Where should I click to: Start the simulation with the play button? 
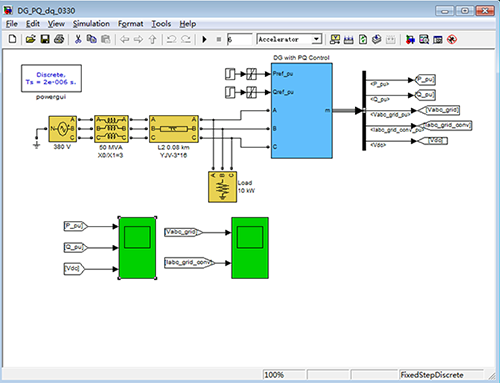tap(205, 40)
